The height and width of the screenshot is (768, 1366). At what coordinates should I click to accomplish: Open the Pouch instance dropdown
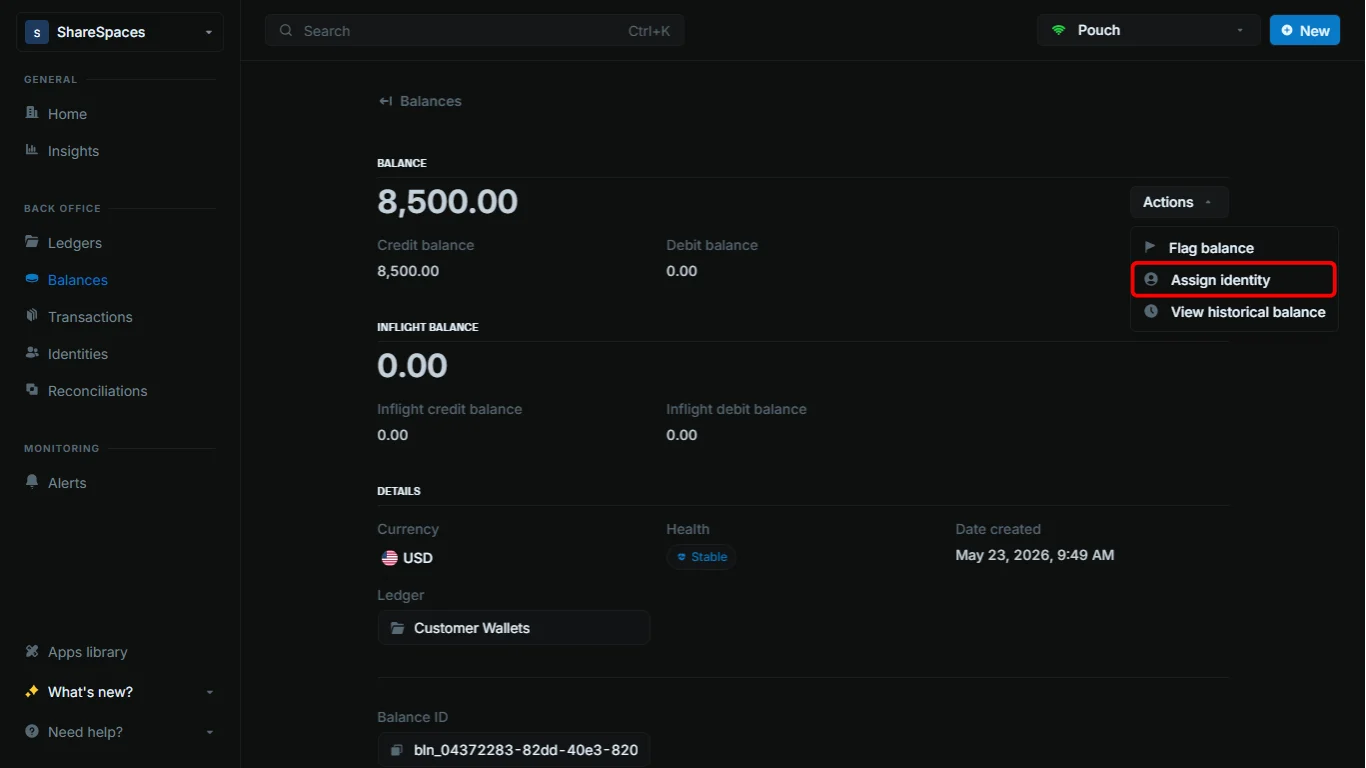[x=1148, y=30]
